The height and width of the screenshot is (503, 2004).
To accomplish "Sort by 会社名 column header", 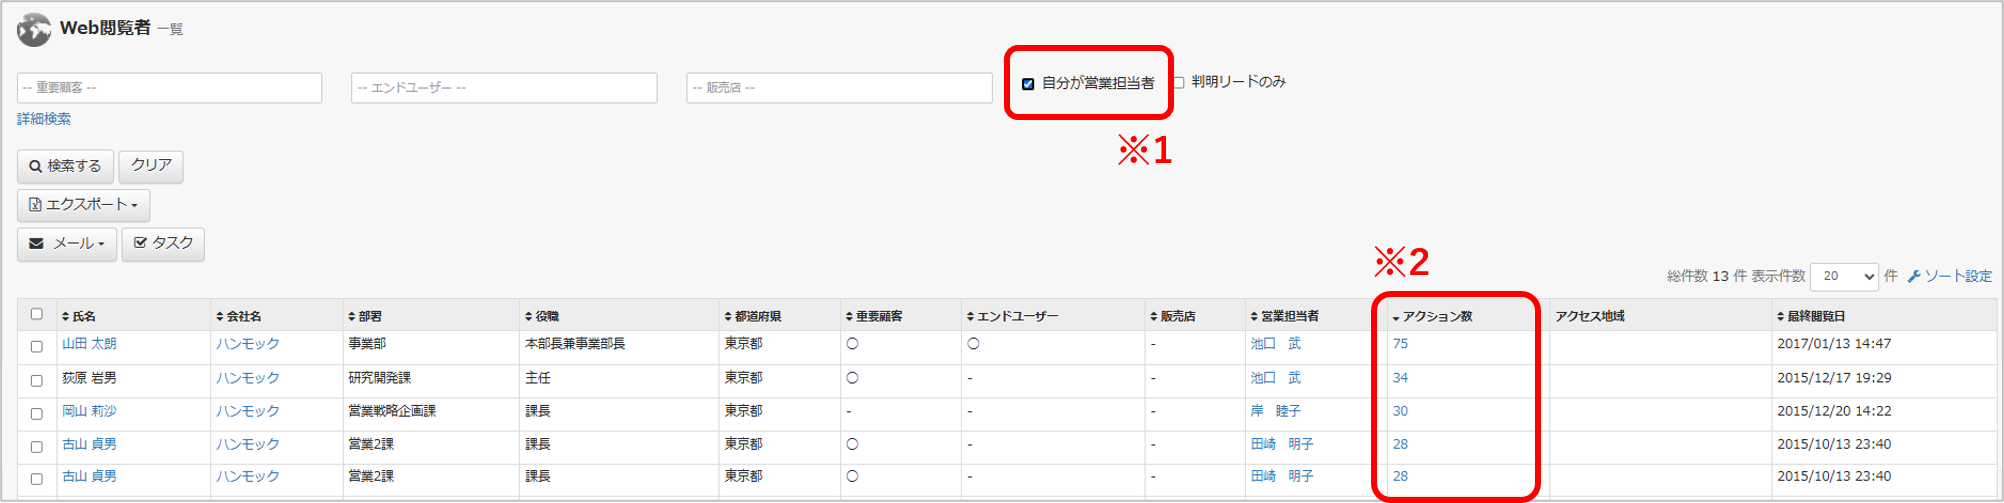I will (239, 316).
